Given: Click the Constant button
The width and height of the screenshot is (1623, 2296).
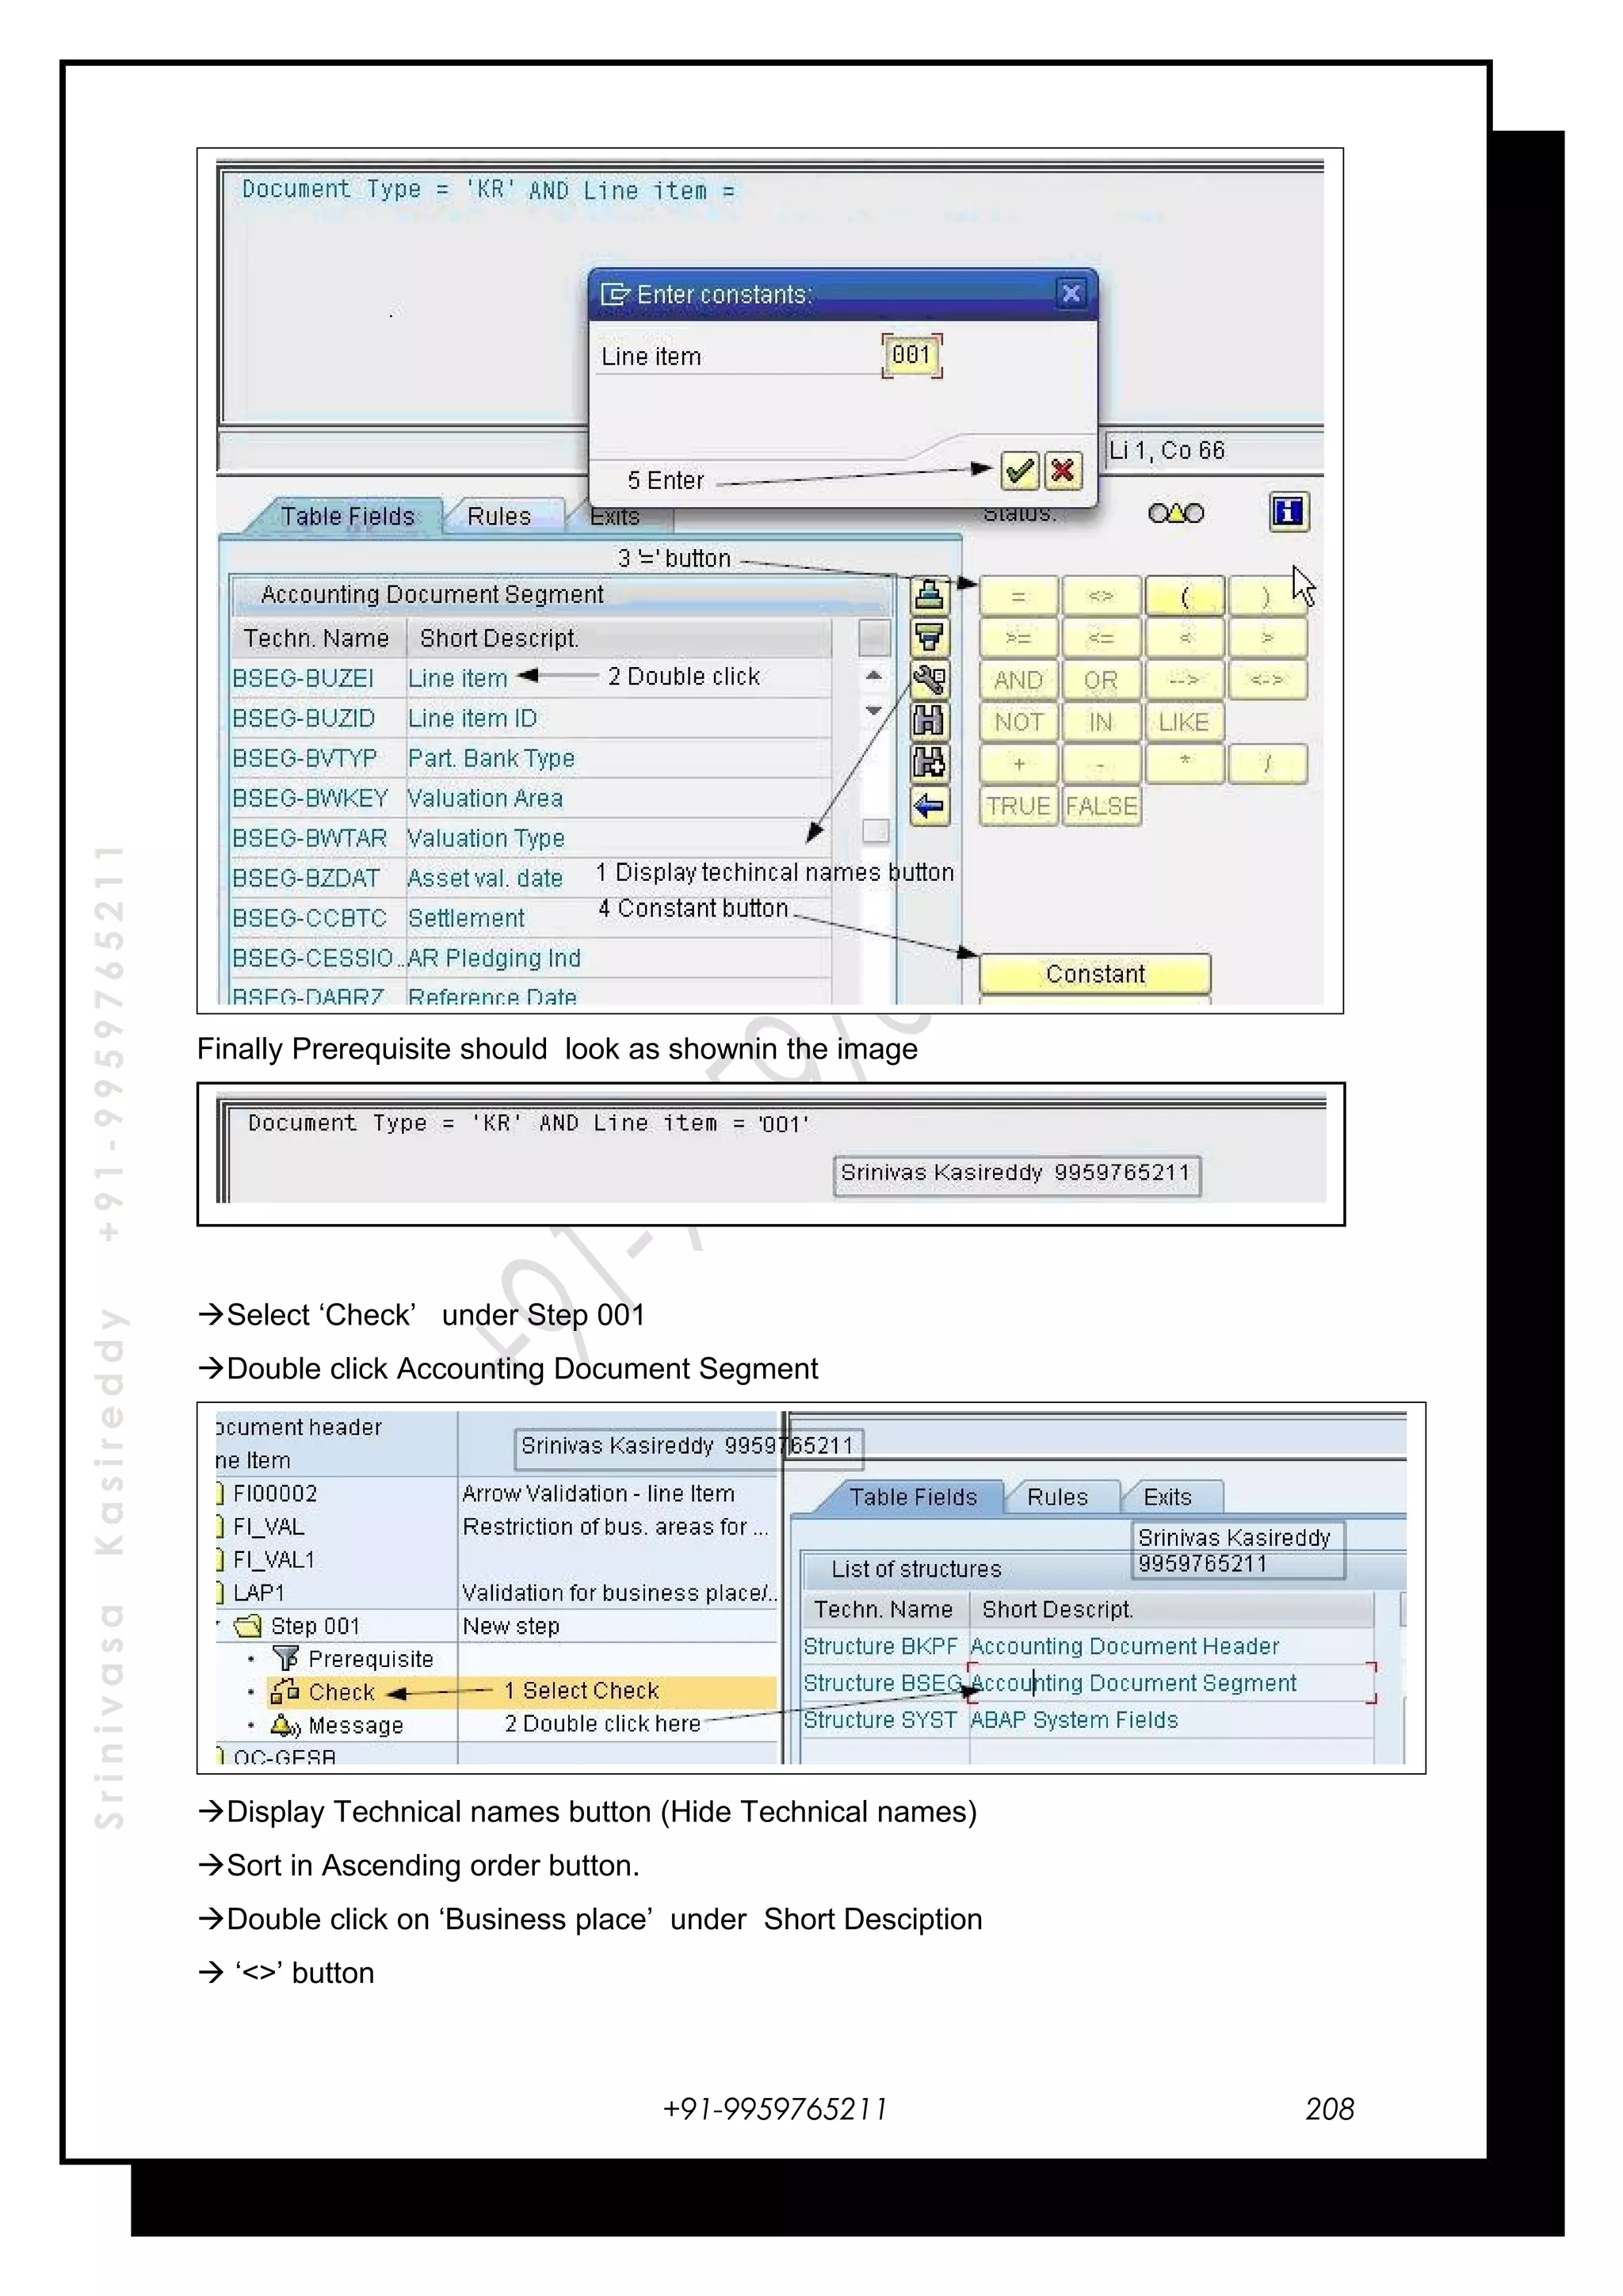Looking at the screenshot, I should 1095,974.
